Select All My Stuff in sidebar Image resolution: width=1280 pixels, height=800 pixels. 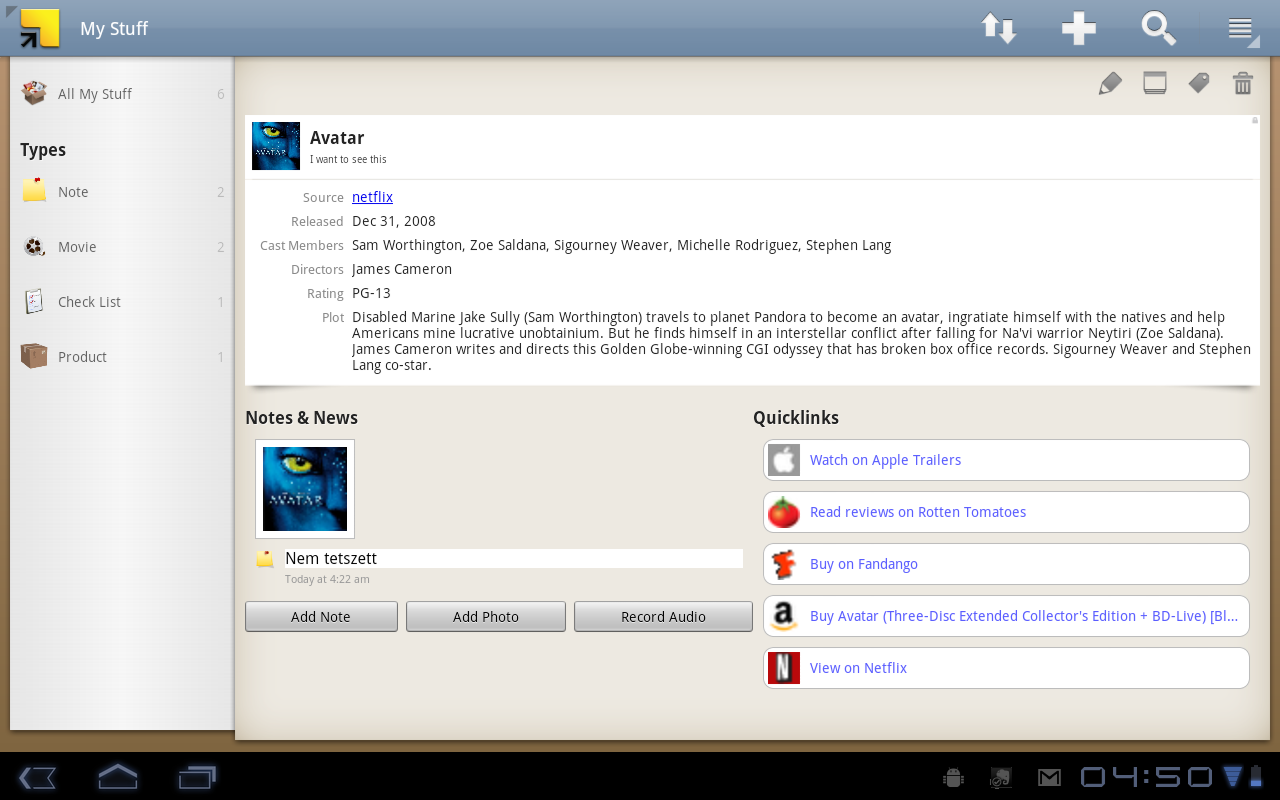tap(122, 94)
